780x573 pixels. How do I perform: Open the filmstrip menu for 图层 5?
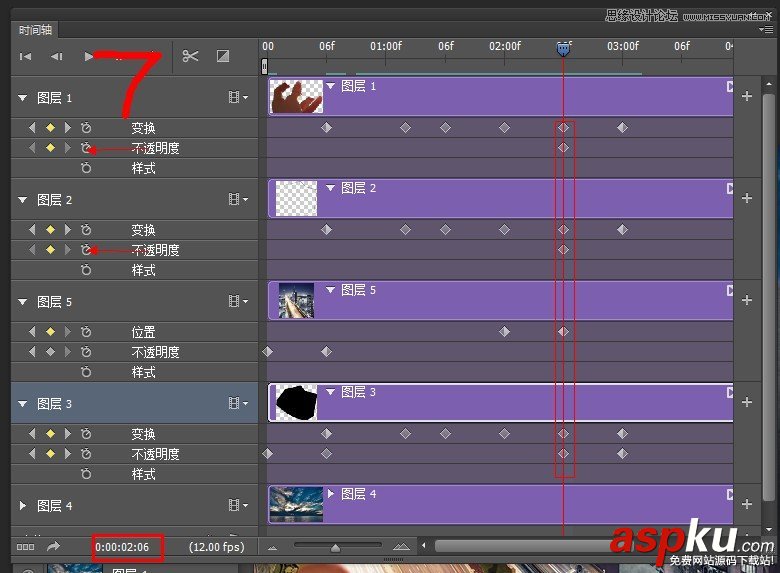[x=238, y=301]
